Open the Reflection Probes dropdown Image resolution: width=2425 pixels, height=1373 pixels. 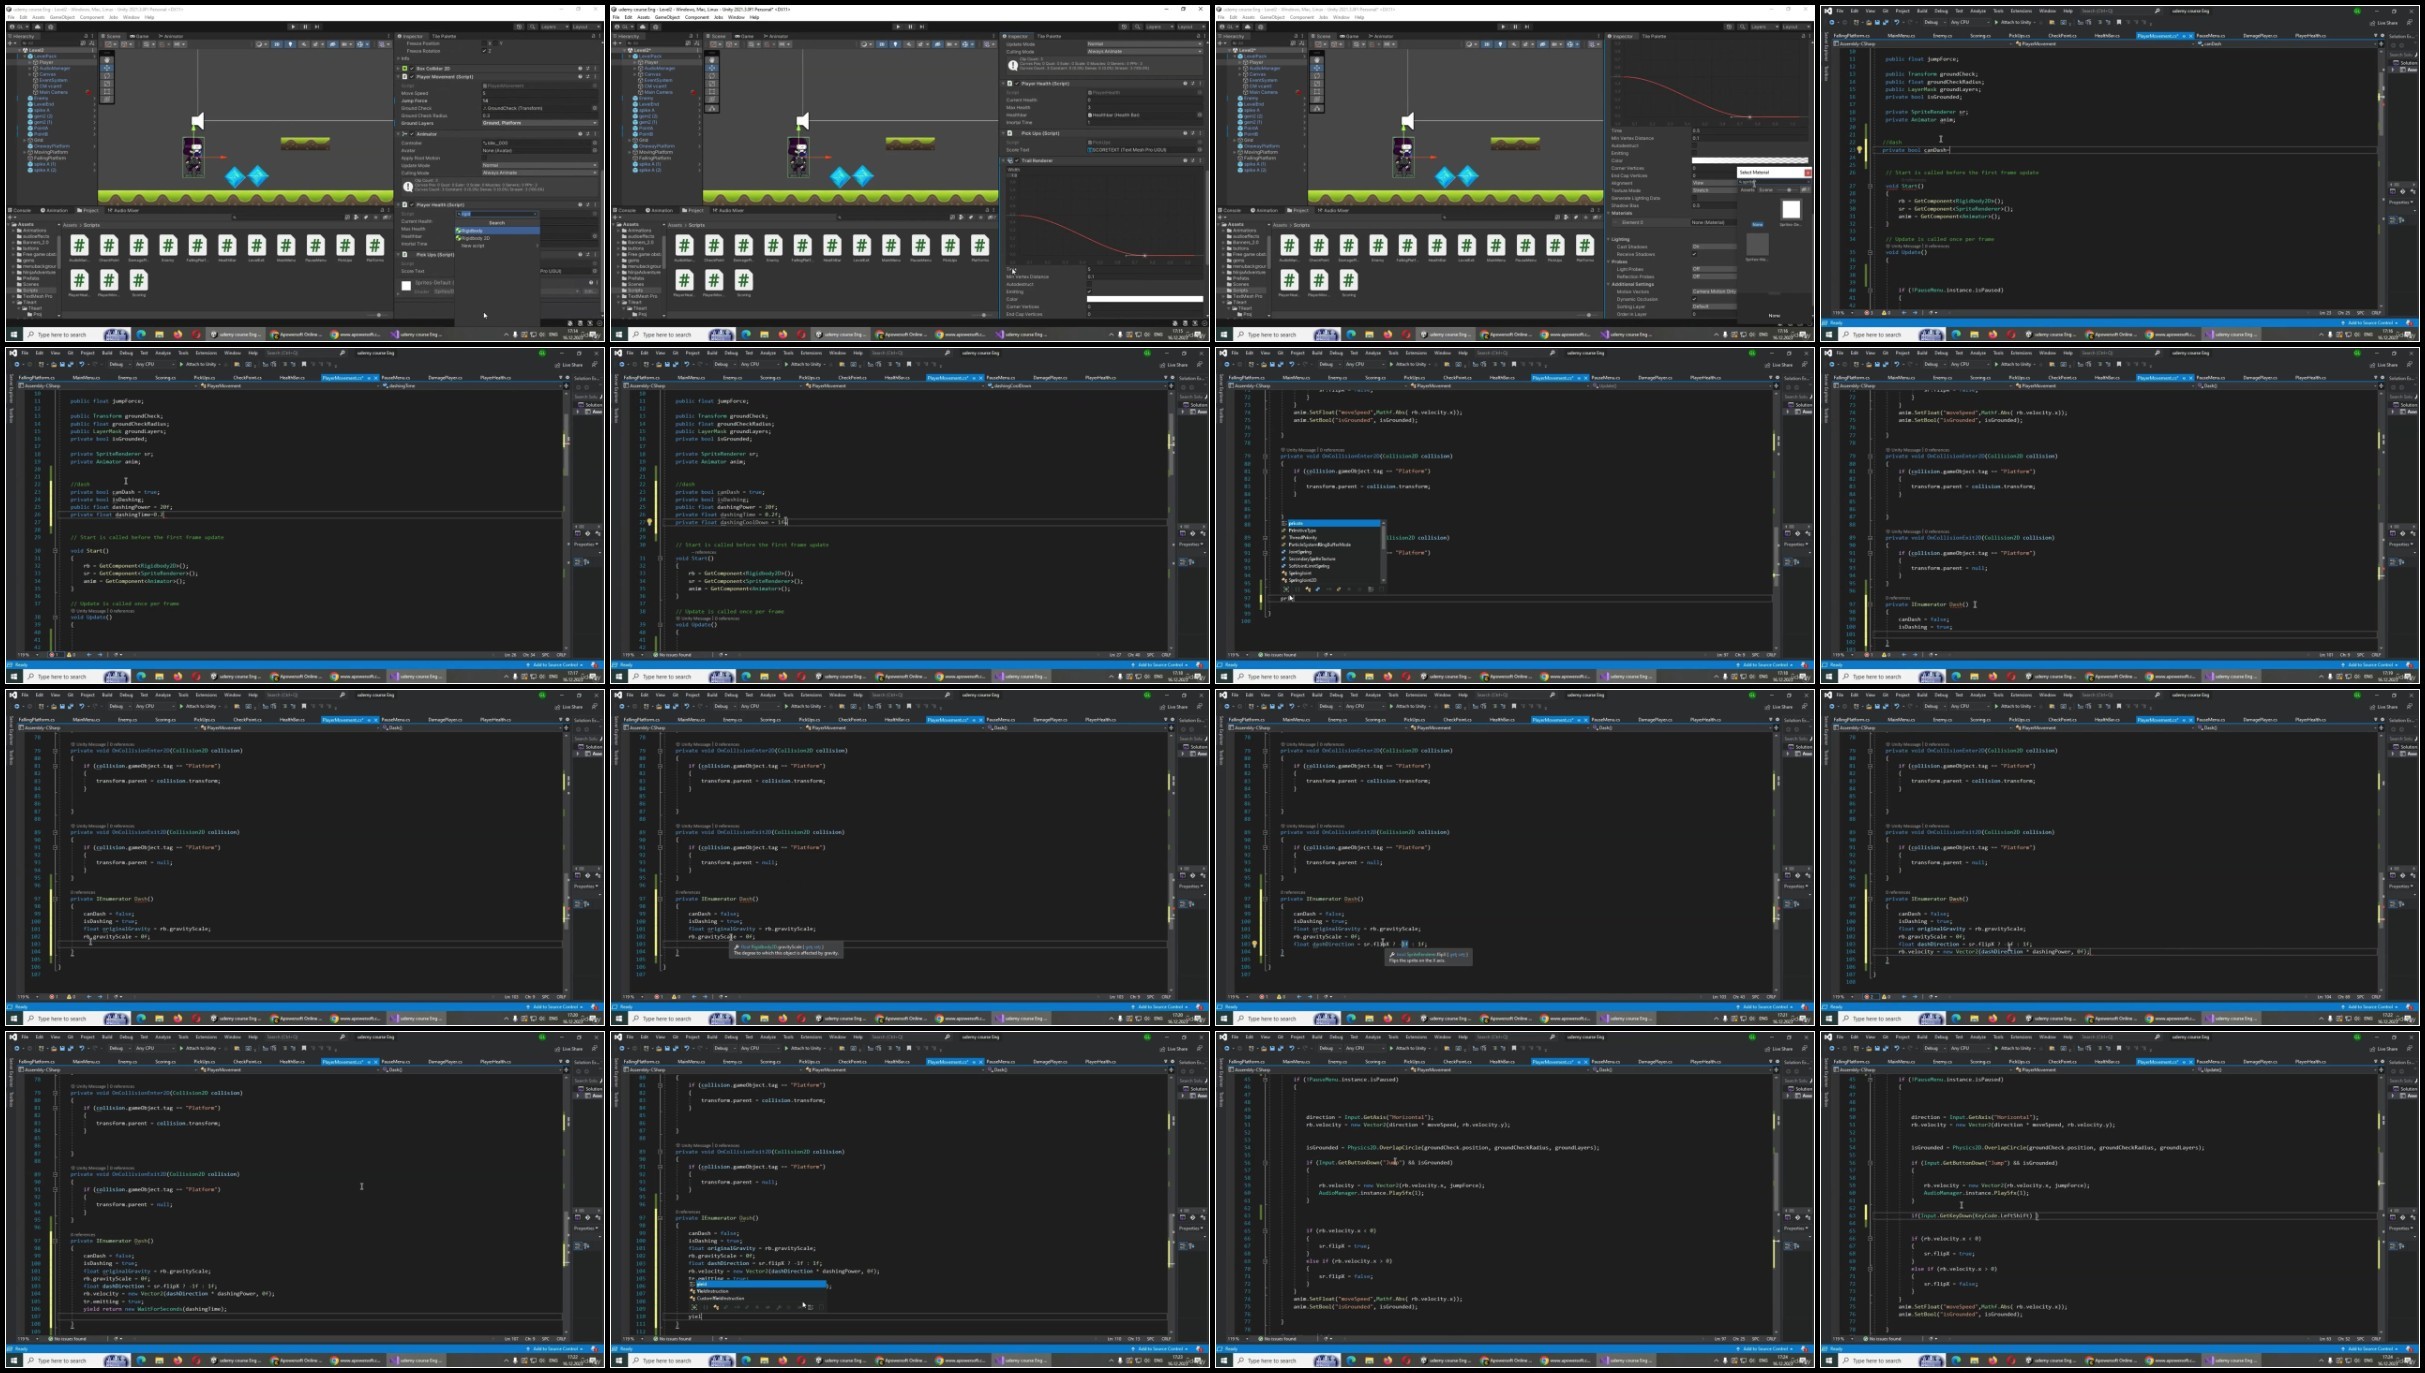[x=1714, y=277]
